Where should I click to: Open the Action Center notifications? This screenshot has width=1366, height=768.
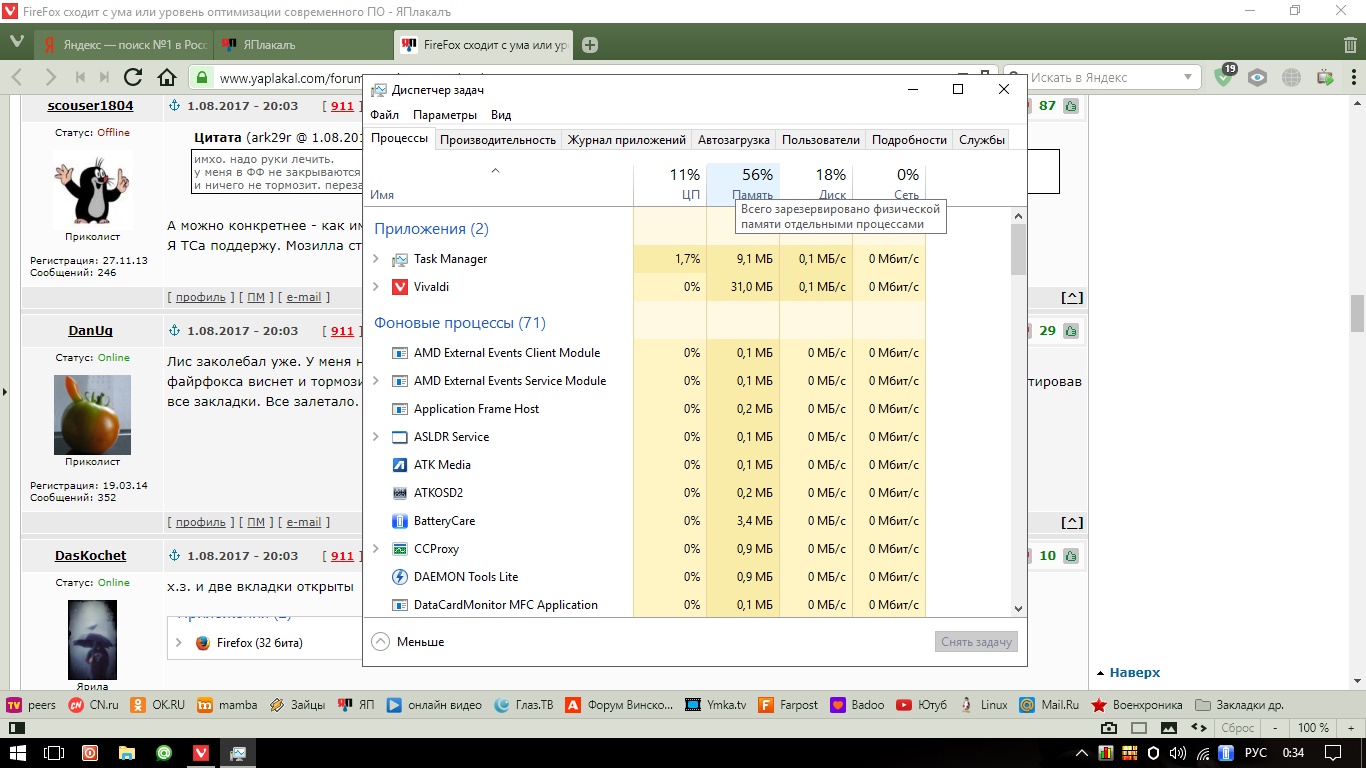coord(1332,752)
